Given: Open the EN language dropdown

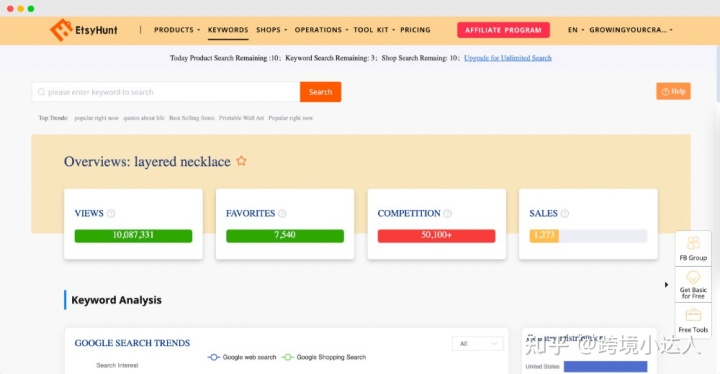Looking at the screenshot, I should click(x=576, y=30).
